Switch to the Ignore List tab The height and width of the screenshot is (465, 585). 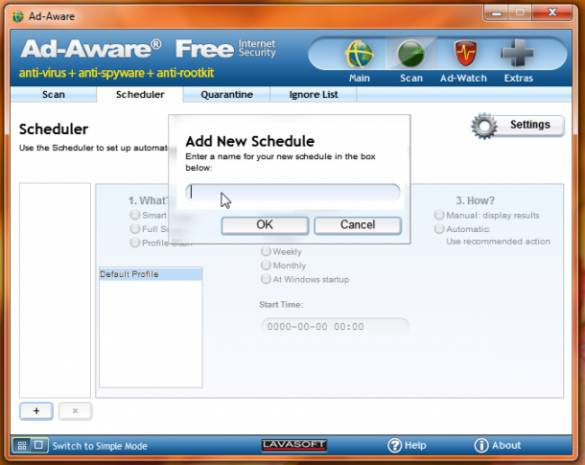pyautogui.click(x=313, y=94)
